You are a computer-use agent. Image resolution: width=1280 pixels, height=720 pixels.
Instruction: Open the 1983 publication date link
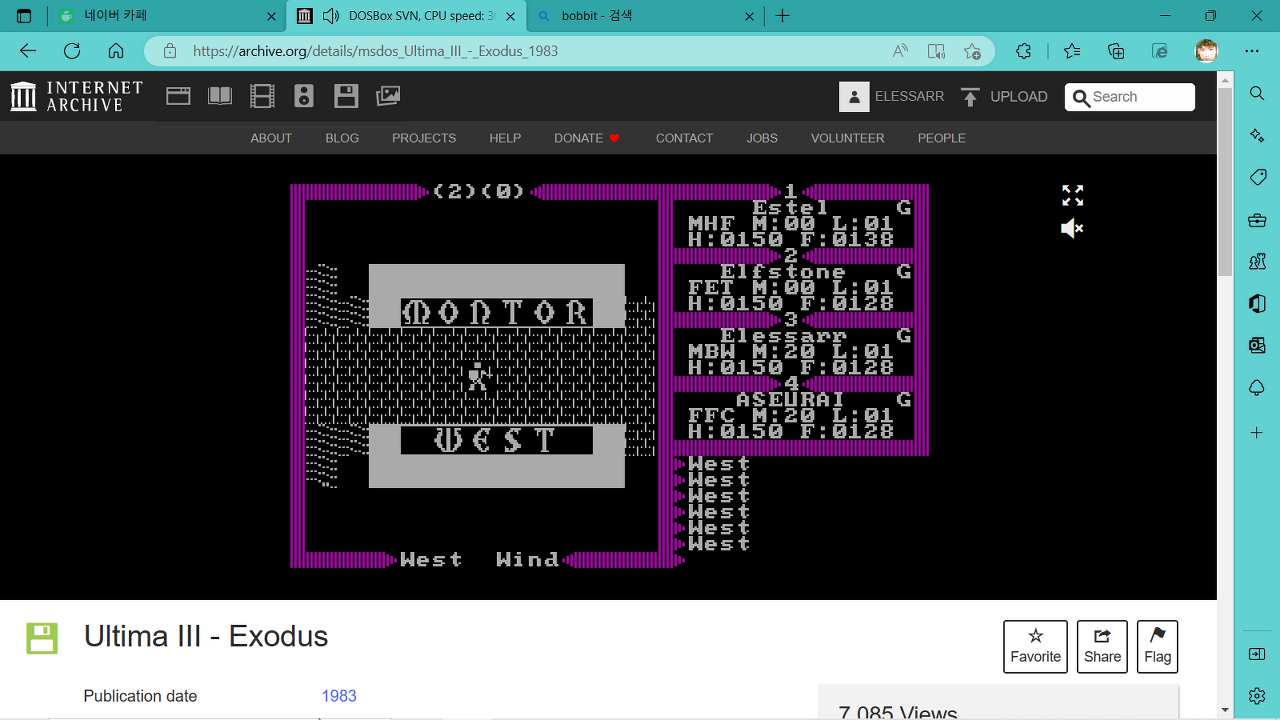pos(339,696)
